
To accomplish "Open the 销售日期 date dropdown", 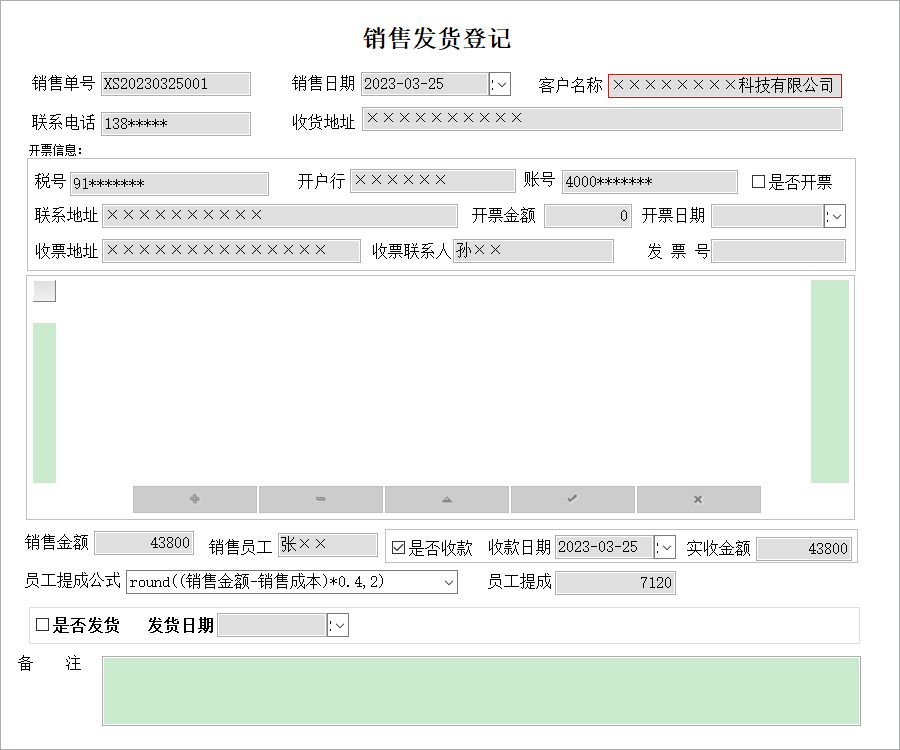I will [x=500, y=84].
